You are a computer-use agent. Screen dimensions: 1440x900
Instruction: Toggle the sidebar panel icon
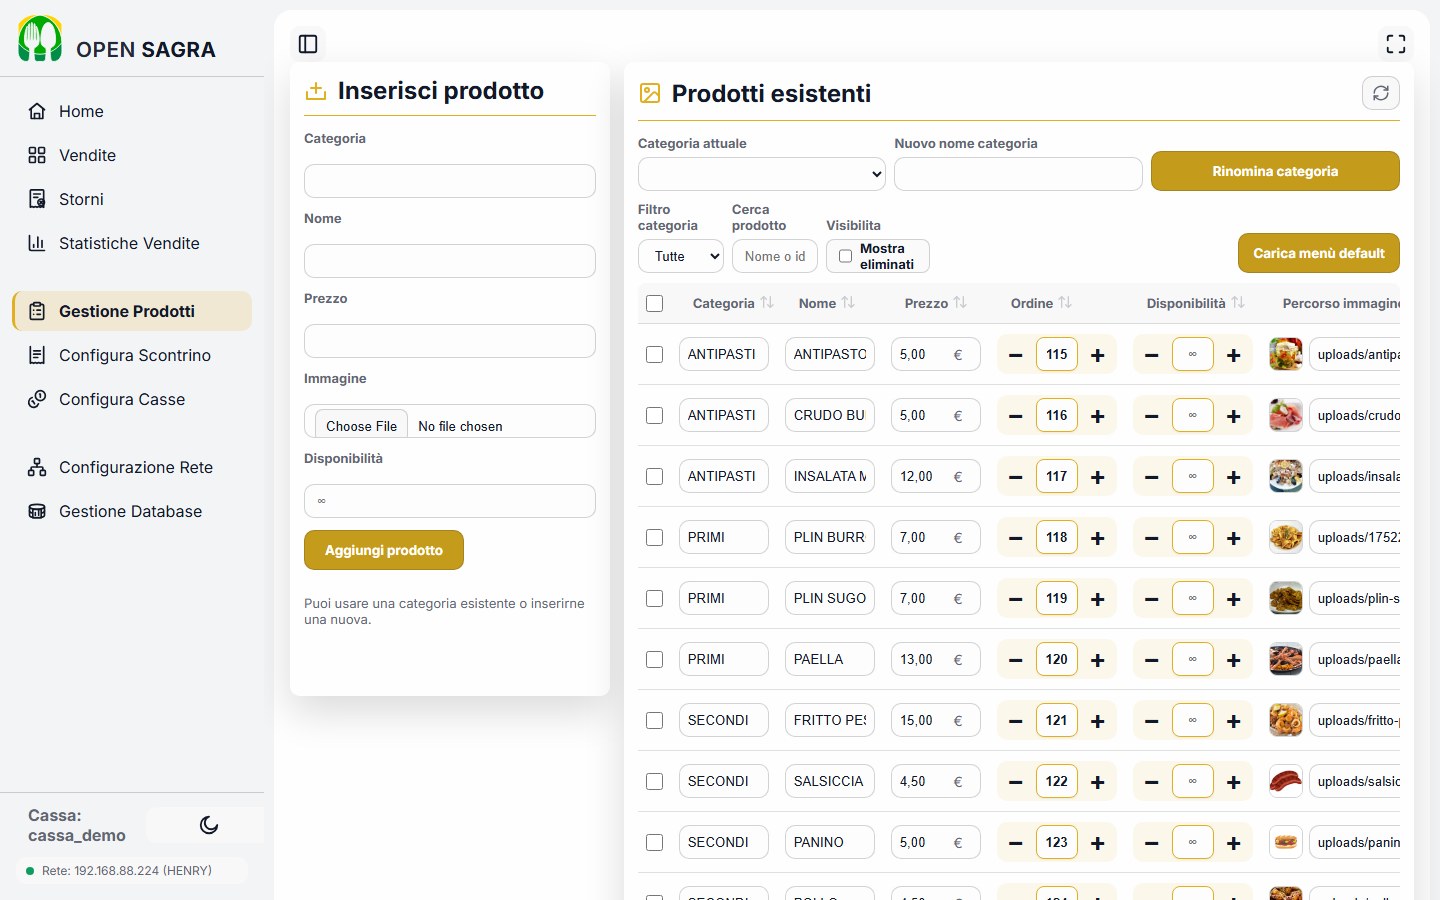tap(308, 44)
